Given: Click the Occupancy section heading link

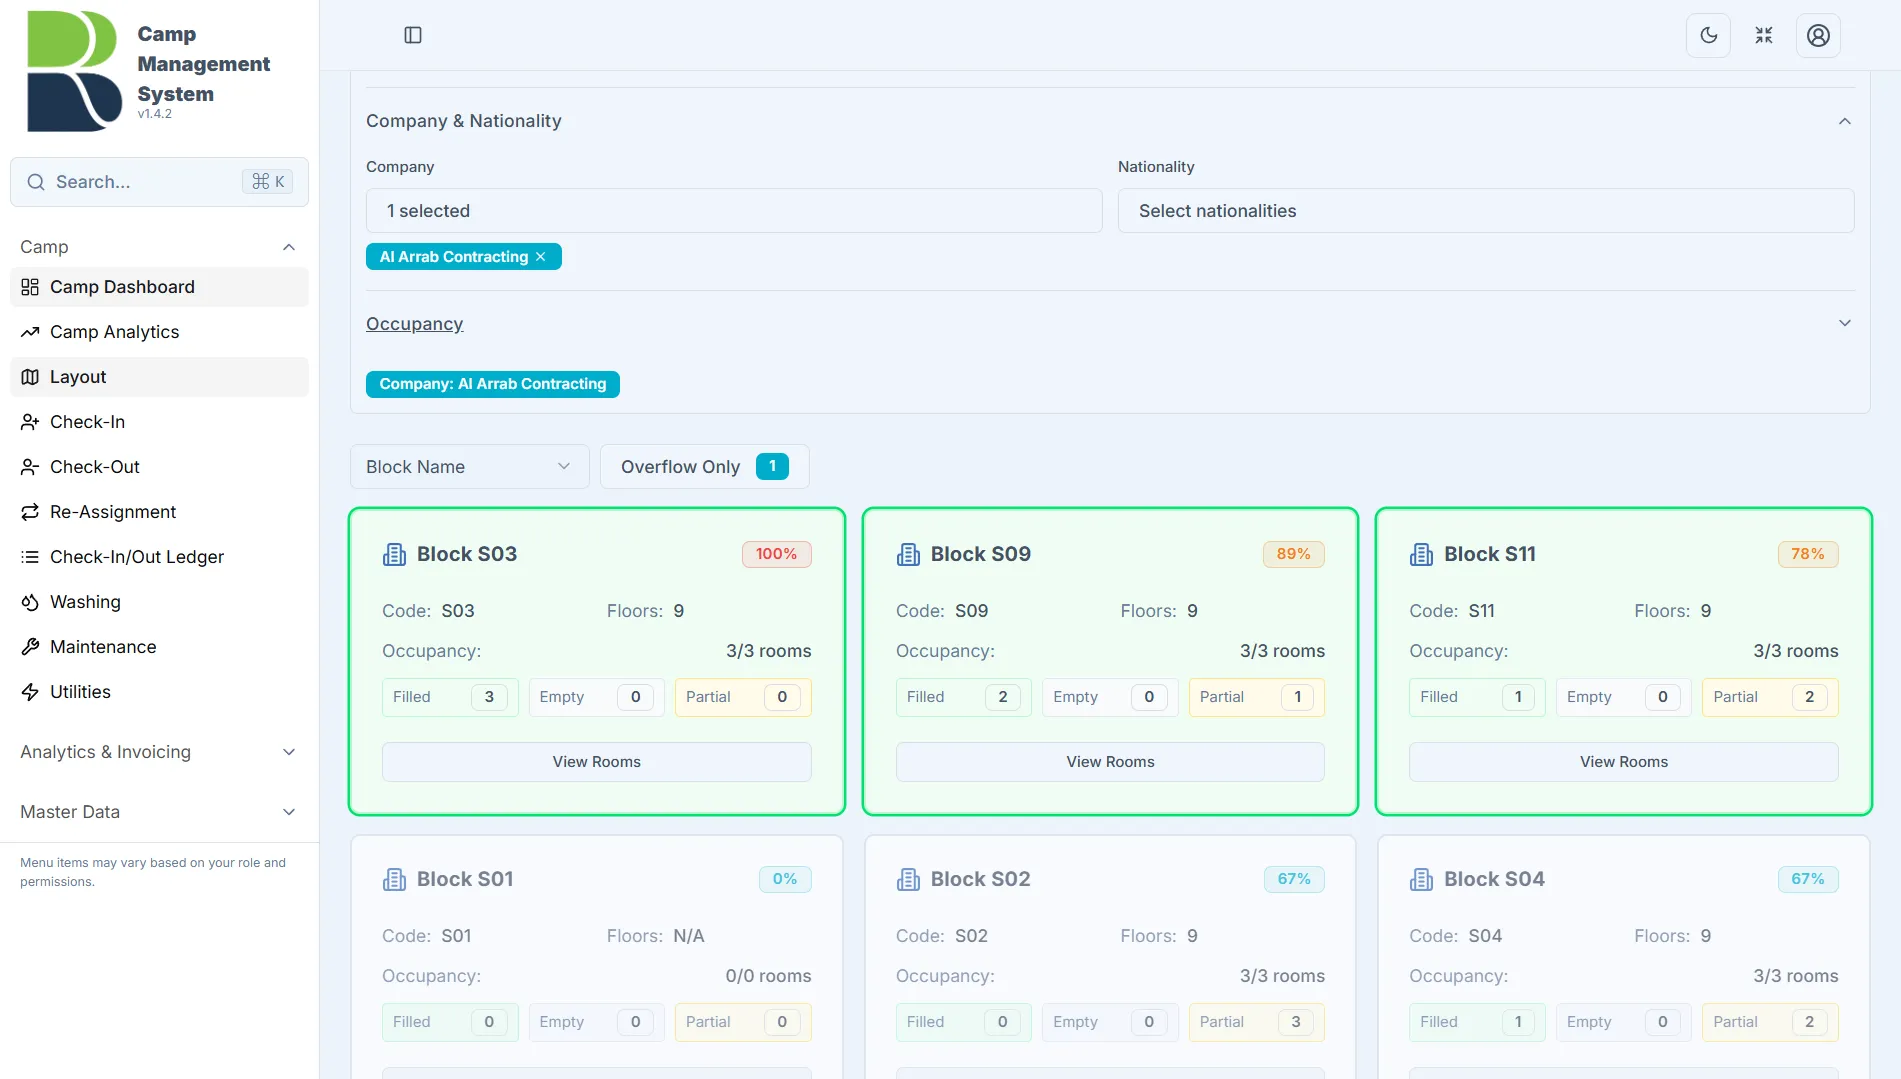Looking at the screenshot, I should click(414, 324).
